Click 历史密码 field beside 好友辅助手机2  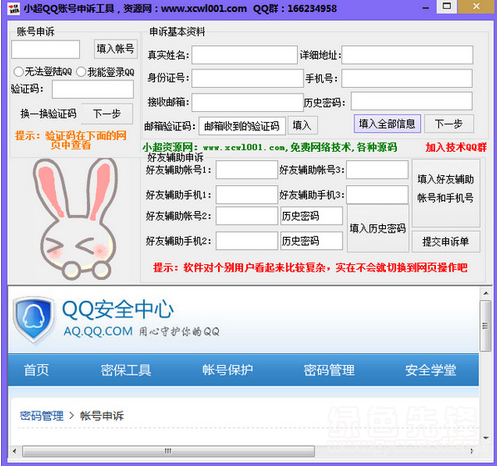tap(311, 241)
